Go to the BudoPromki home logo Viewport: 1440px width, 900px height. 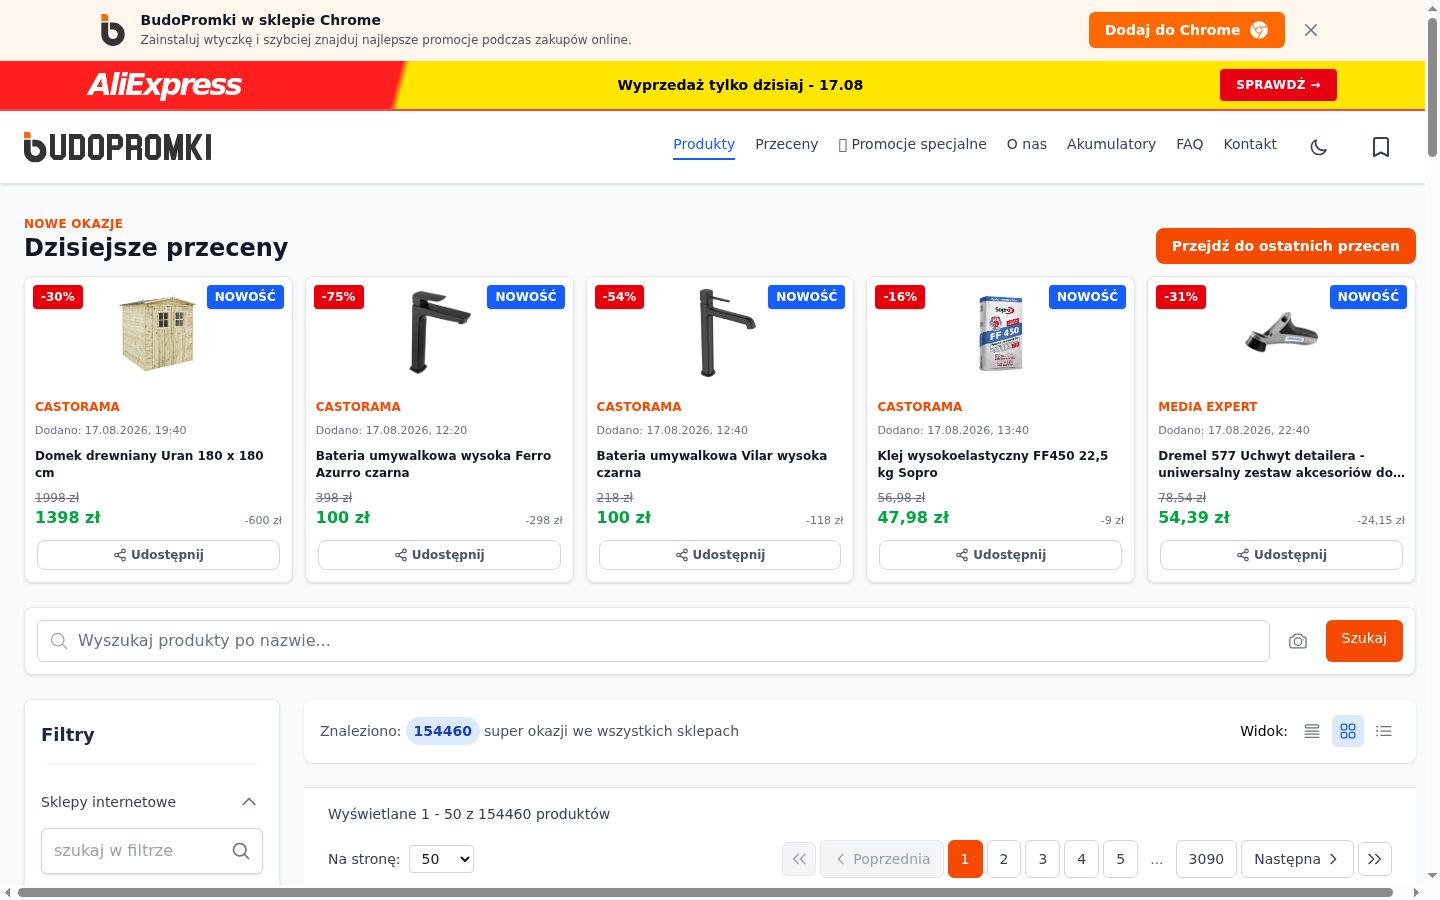118,147
